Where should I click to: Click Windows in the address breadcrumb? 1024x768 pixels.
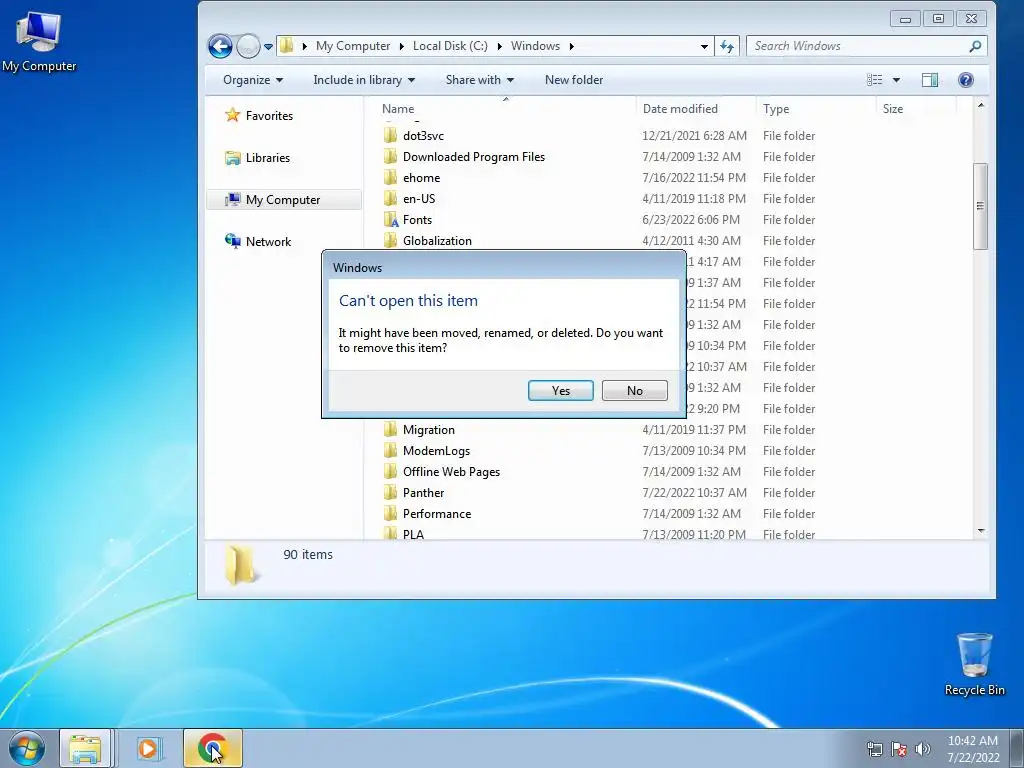point(536,46)
